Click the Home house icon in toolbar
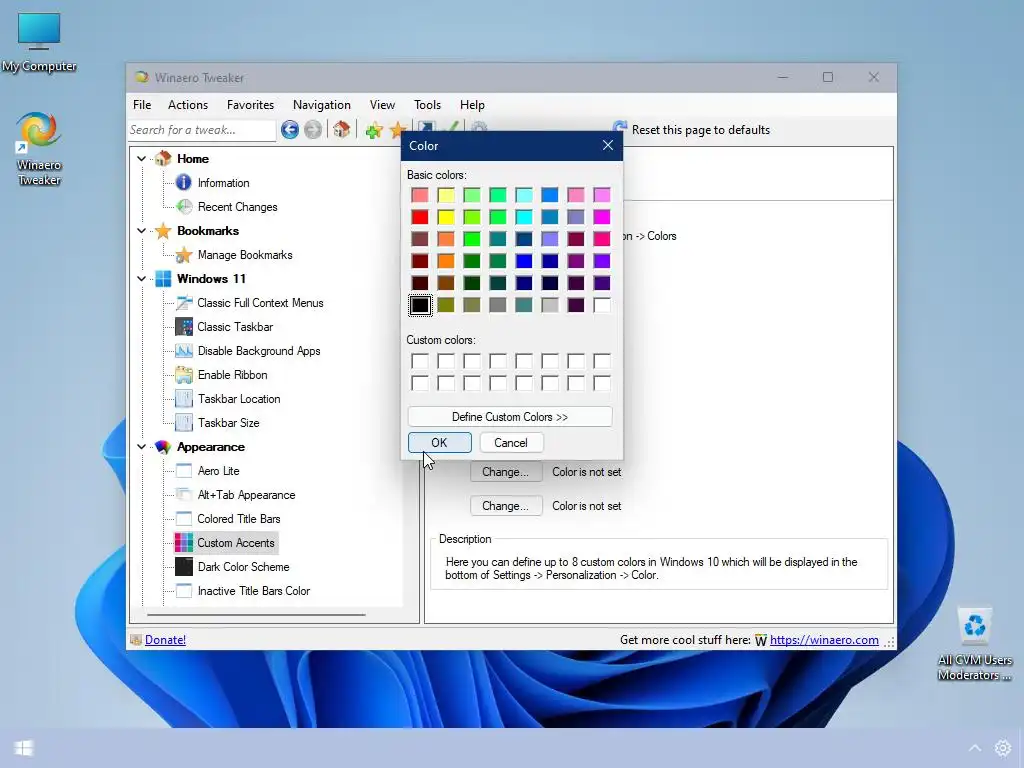1024x768 pixels. coord(341,129)
